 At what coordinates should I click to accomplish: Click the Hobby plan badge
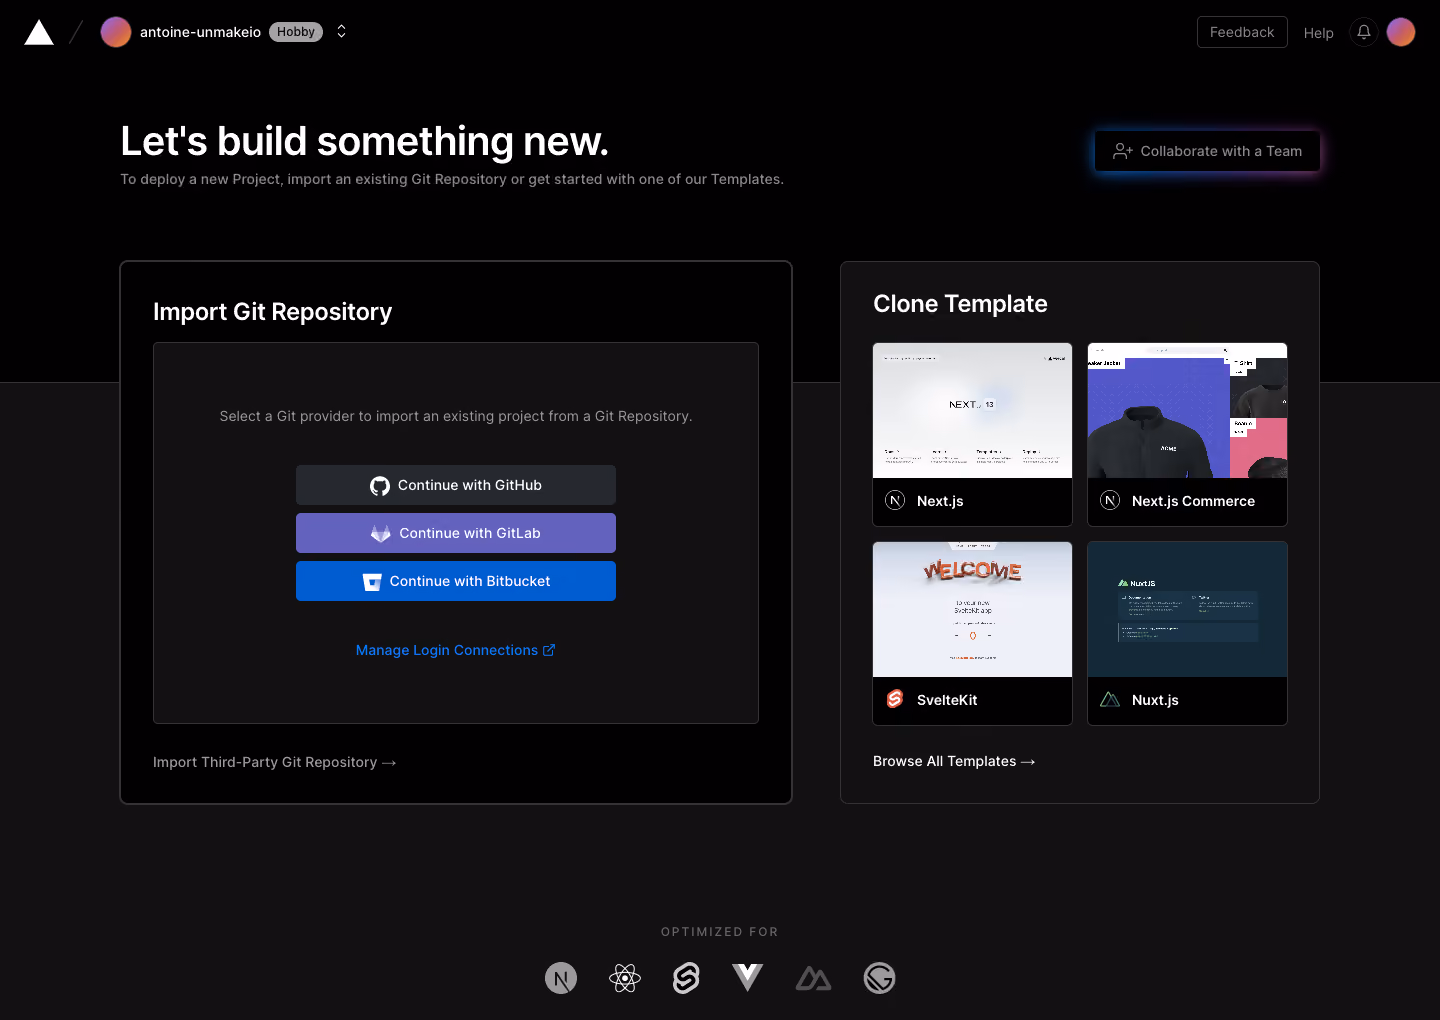tap(296, 32)
